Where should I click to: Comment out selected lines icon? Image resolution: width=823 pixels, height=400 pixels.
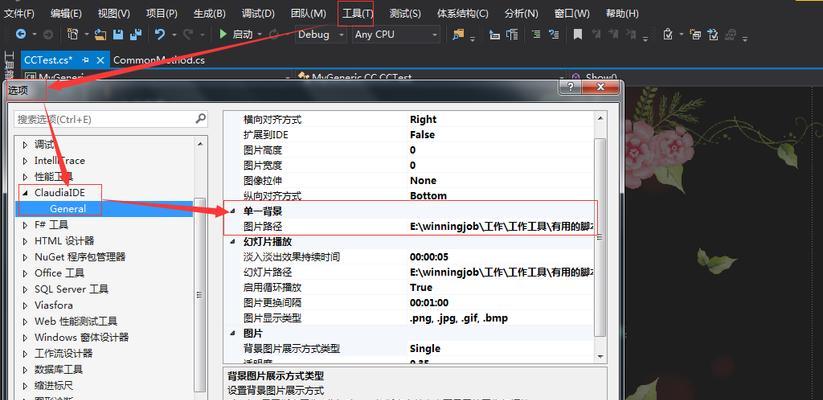click(x=535, y=35)
